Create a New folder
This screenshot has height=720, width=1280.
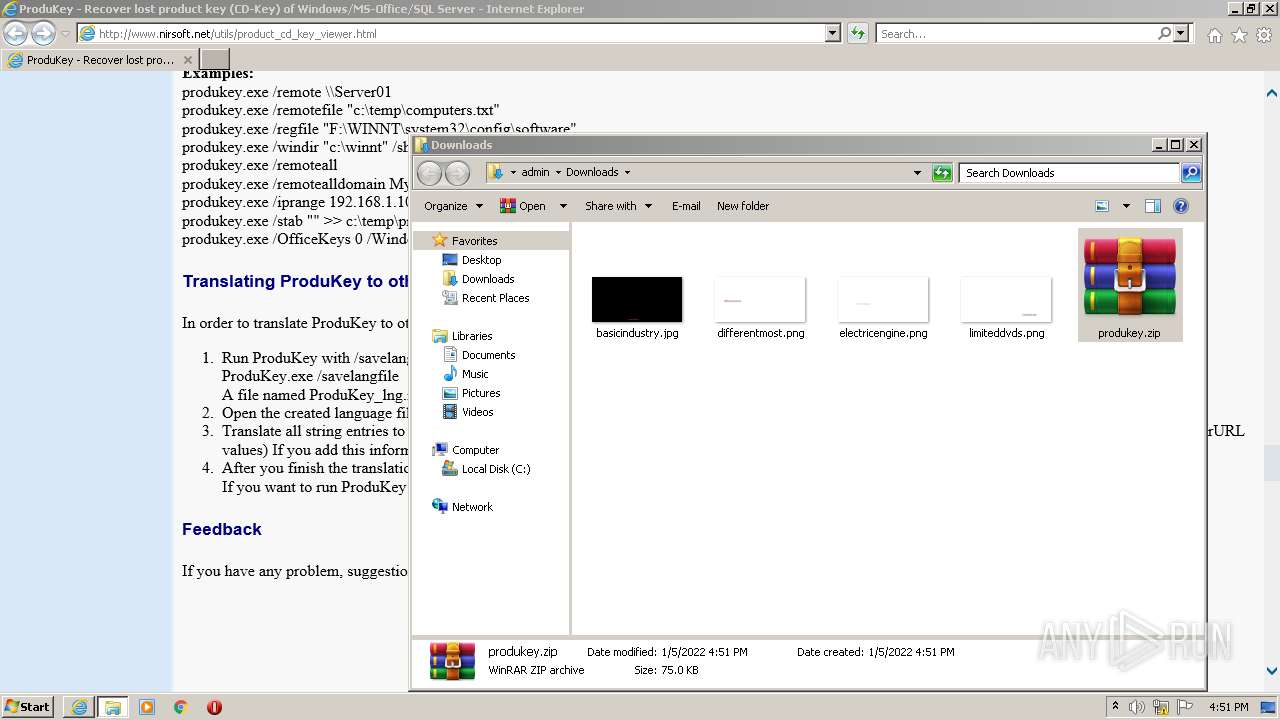tap(743, 206)
